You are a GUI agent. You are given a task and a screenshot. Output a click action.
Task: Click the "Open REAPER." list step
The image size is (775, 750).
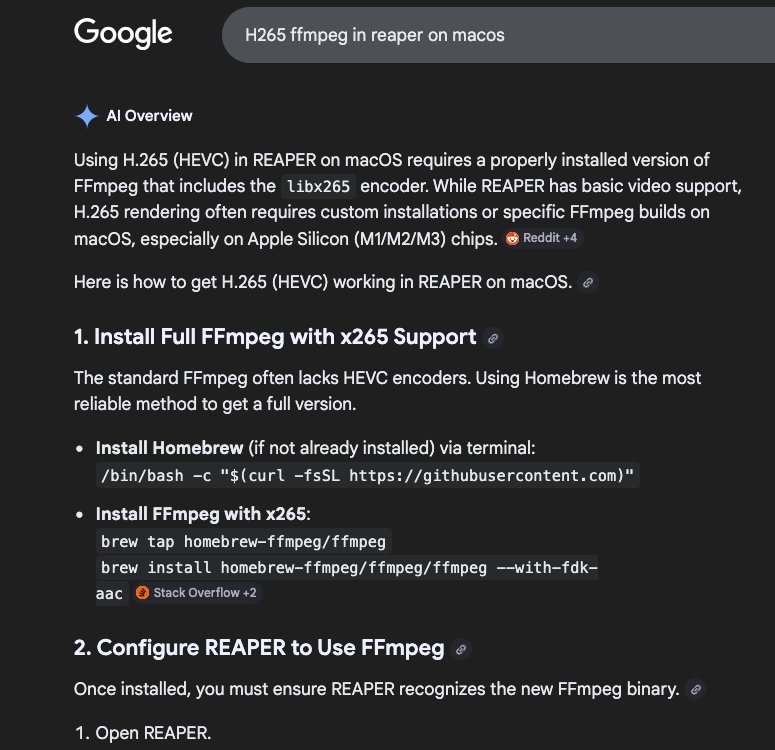pos(153,733)
